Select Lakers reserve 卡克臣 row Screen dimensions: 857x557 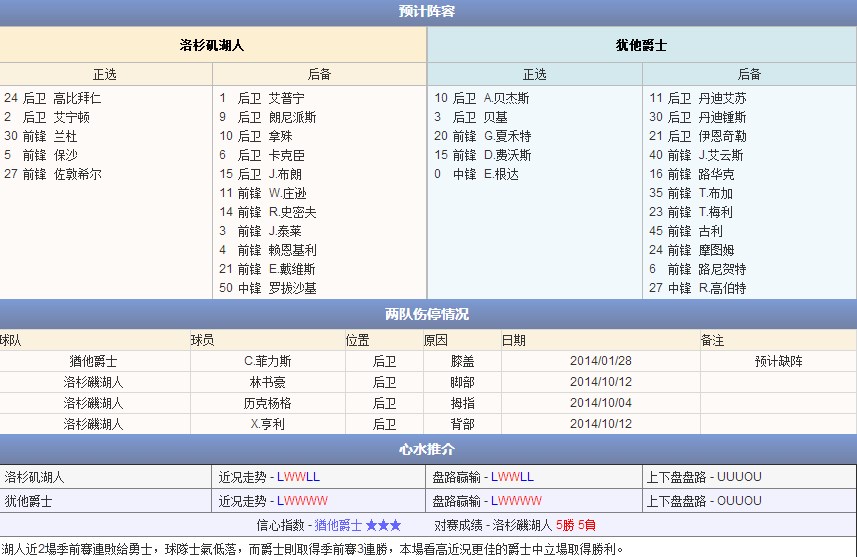point(262,155)
